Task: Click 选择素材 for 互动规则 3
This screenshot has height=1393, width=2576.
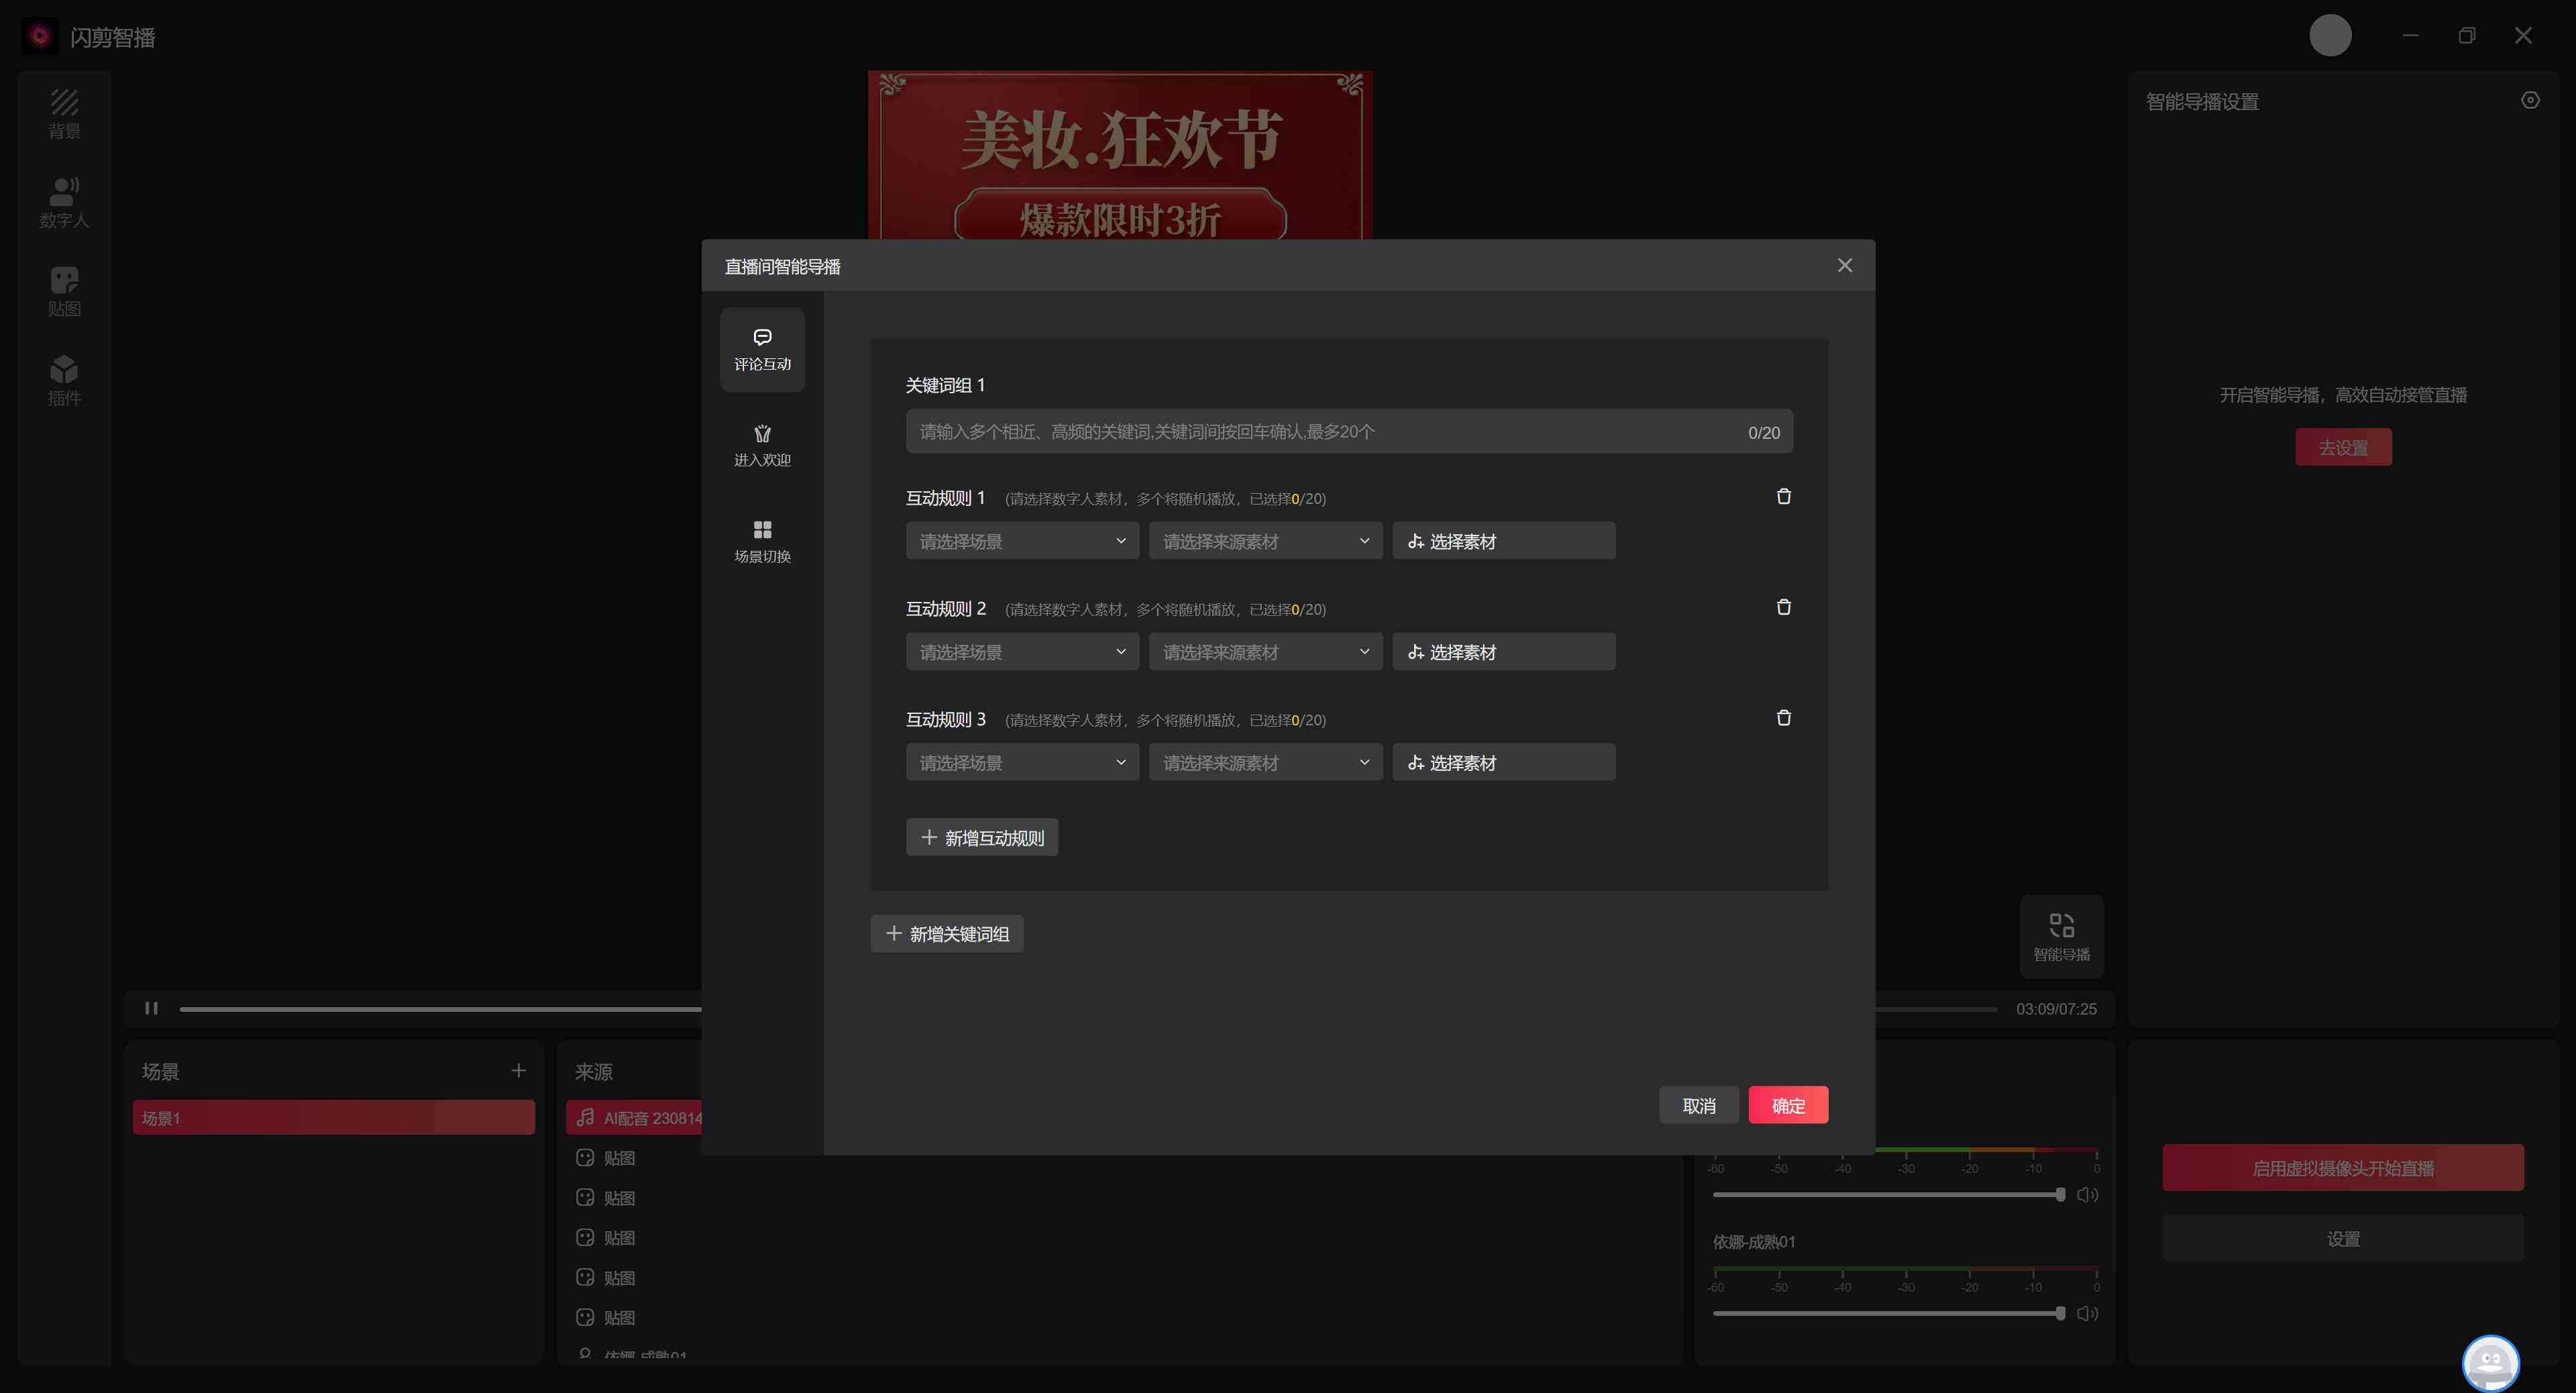Action: (x=1503, y=763)
